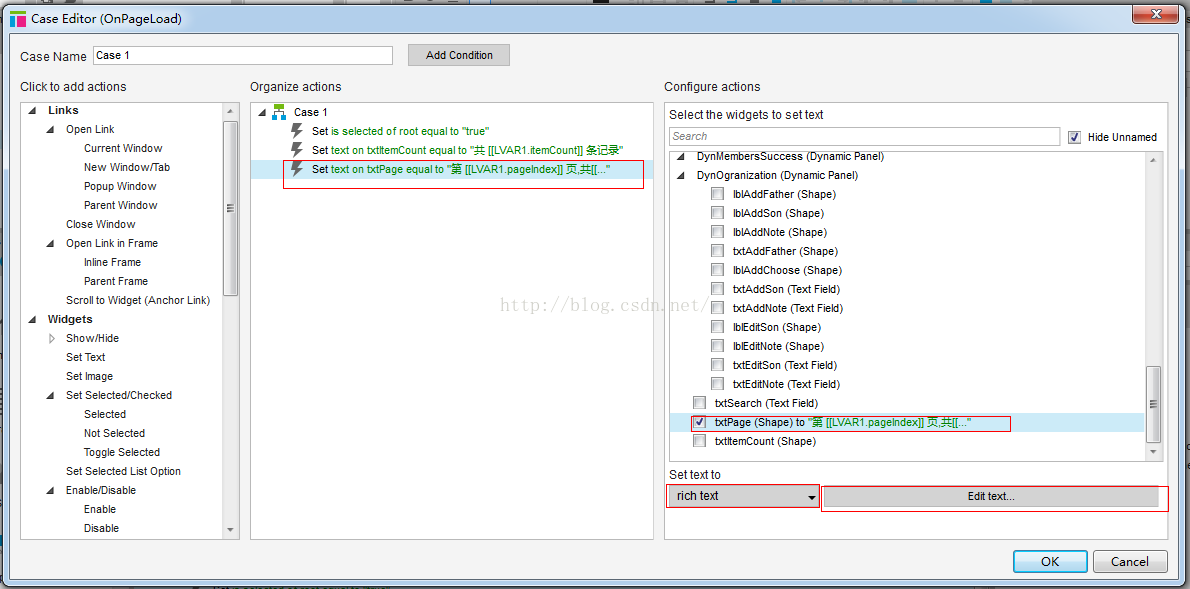Check the txtAddFather (Shape) checkbox
Viewport: 1190px width, 589px height.
coord(717,251)
